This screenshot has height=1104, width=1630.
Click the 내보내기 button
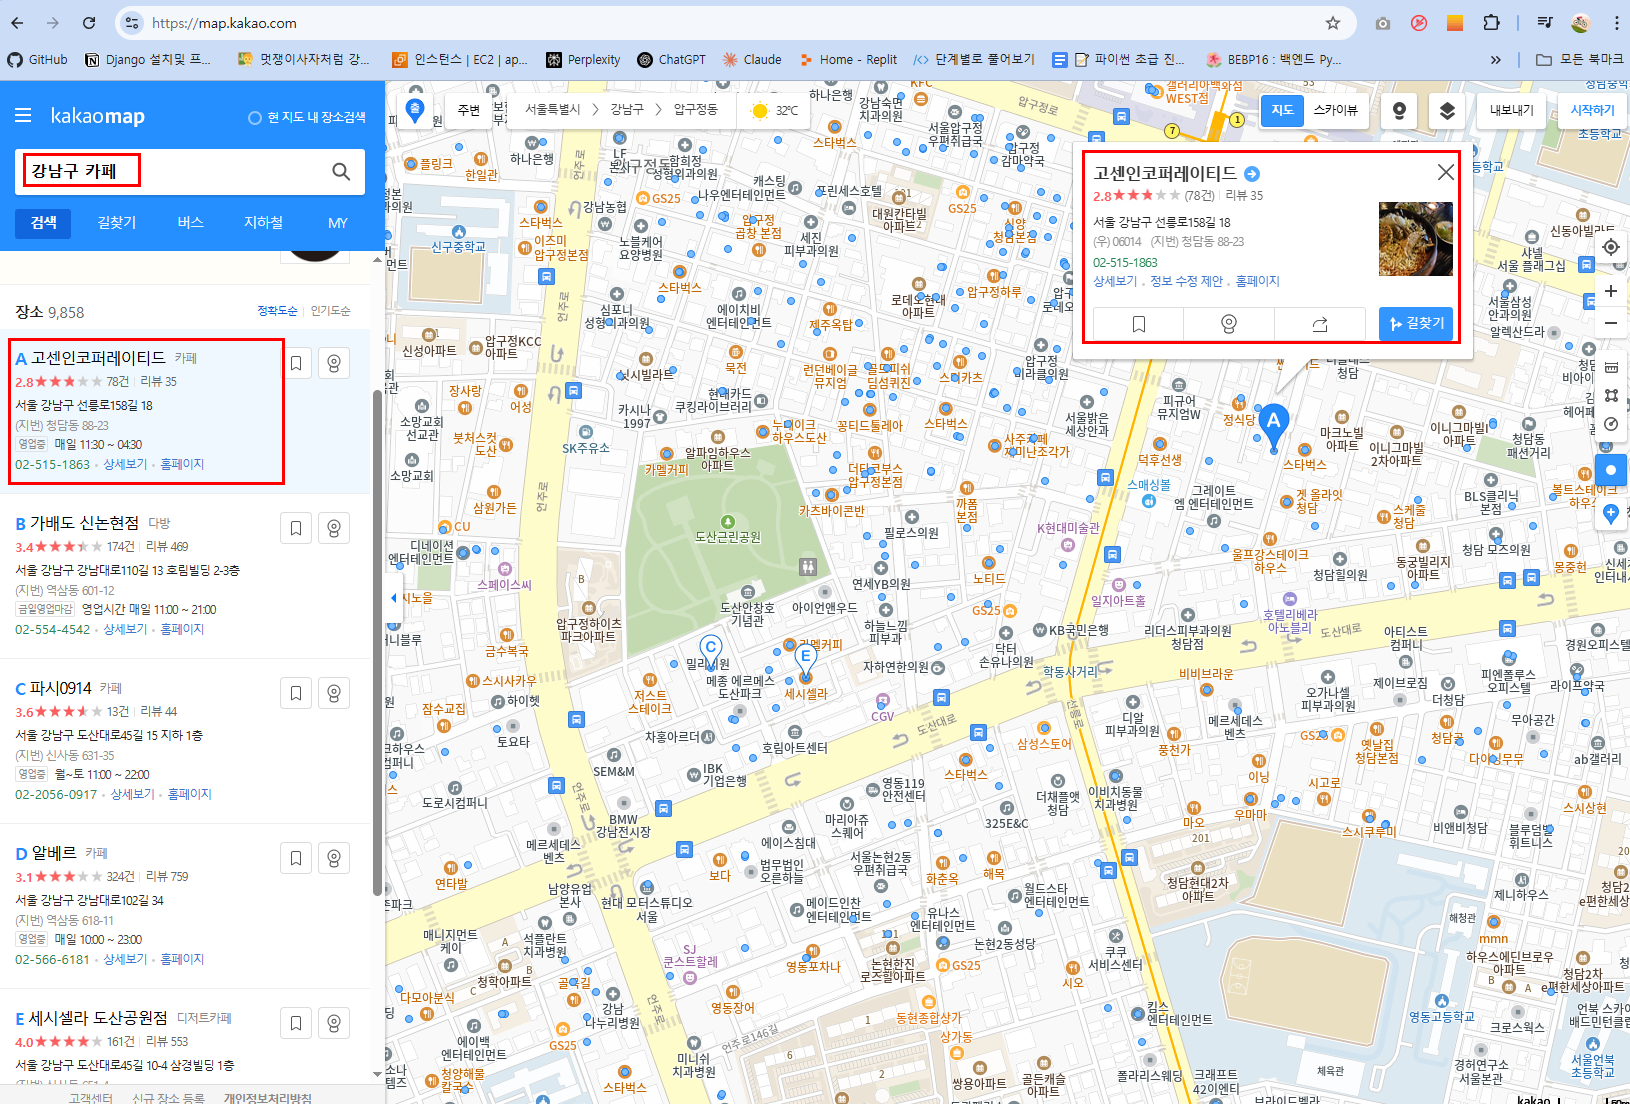[x=1511, y=110]
